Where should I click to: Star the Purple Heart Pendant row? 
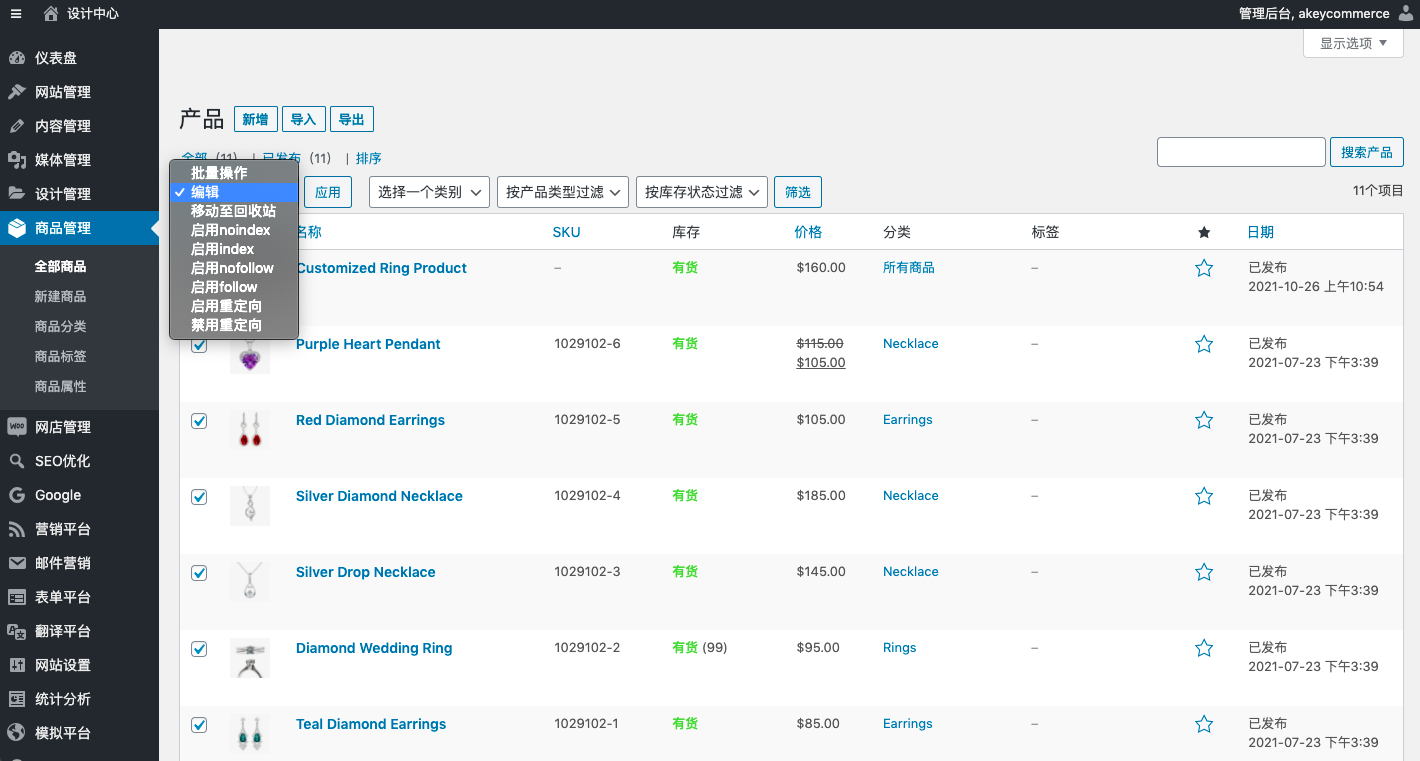pyautogui.click(x=1204, y=344)
